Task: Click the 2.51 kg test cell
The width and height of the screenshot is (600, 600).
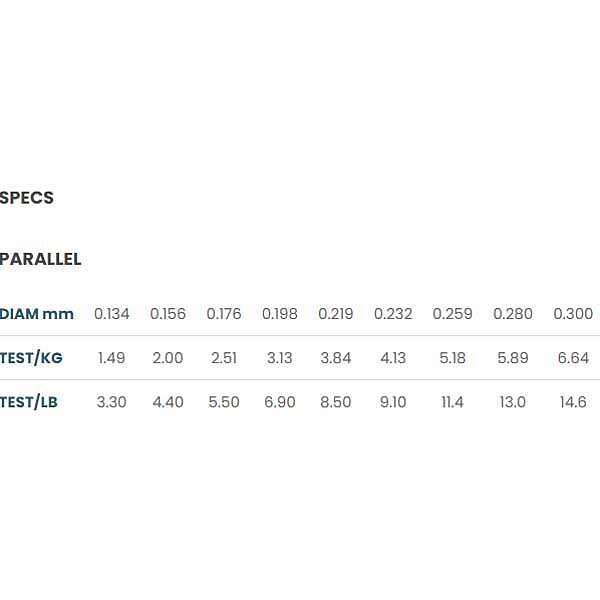Action: coord(224,358)
